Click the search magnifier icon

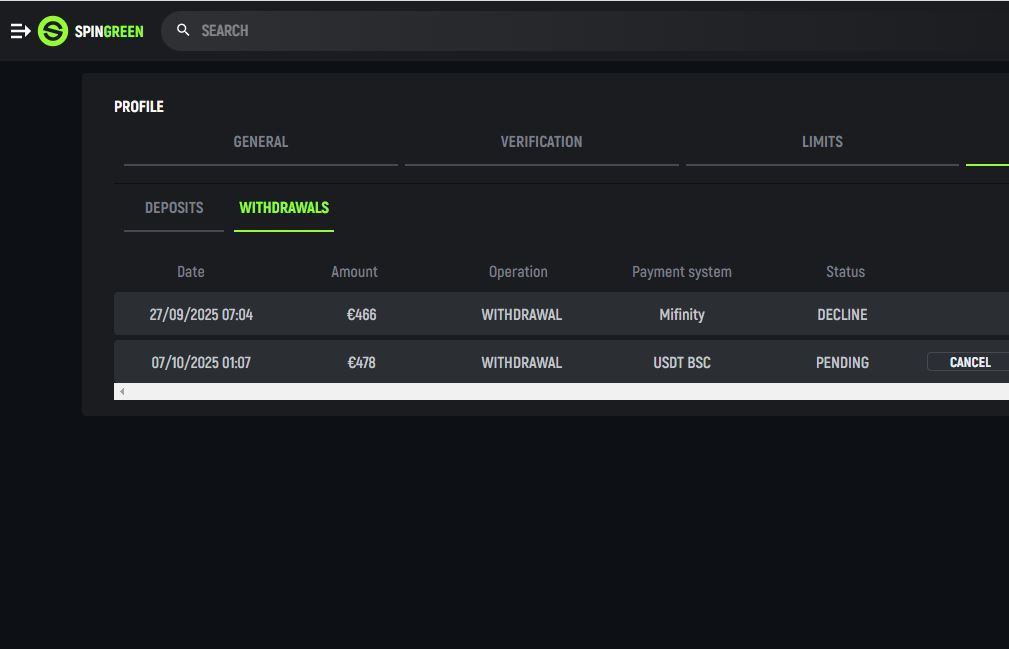pyautogui.click(x=183, y=30)
